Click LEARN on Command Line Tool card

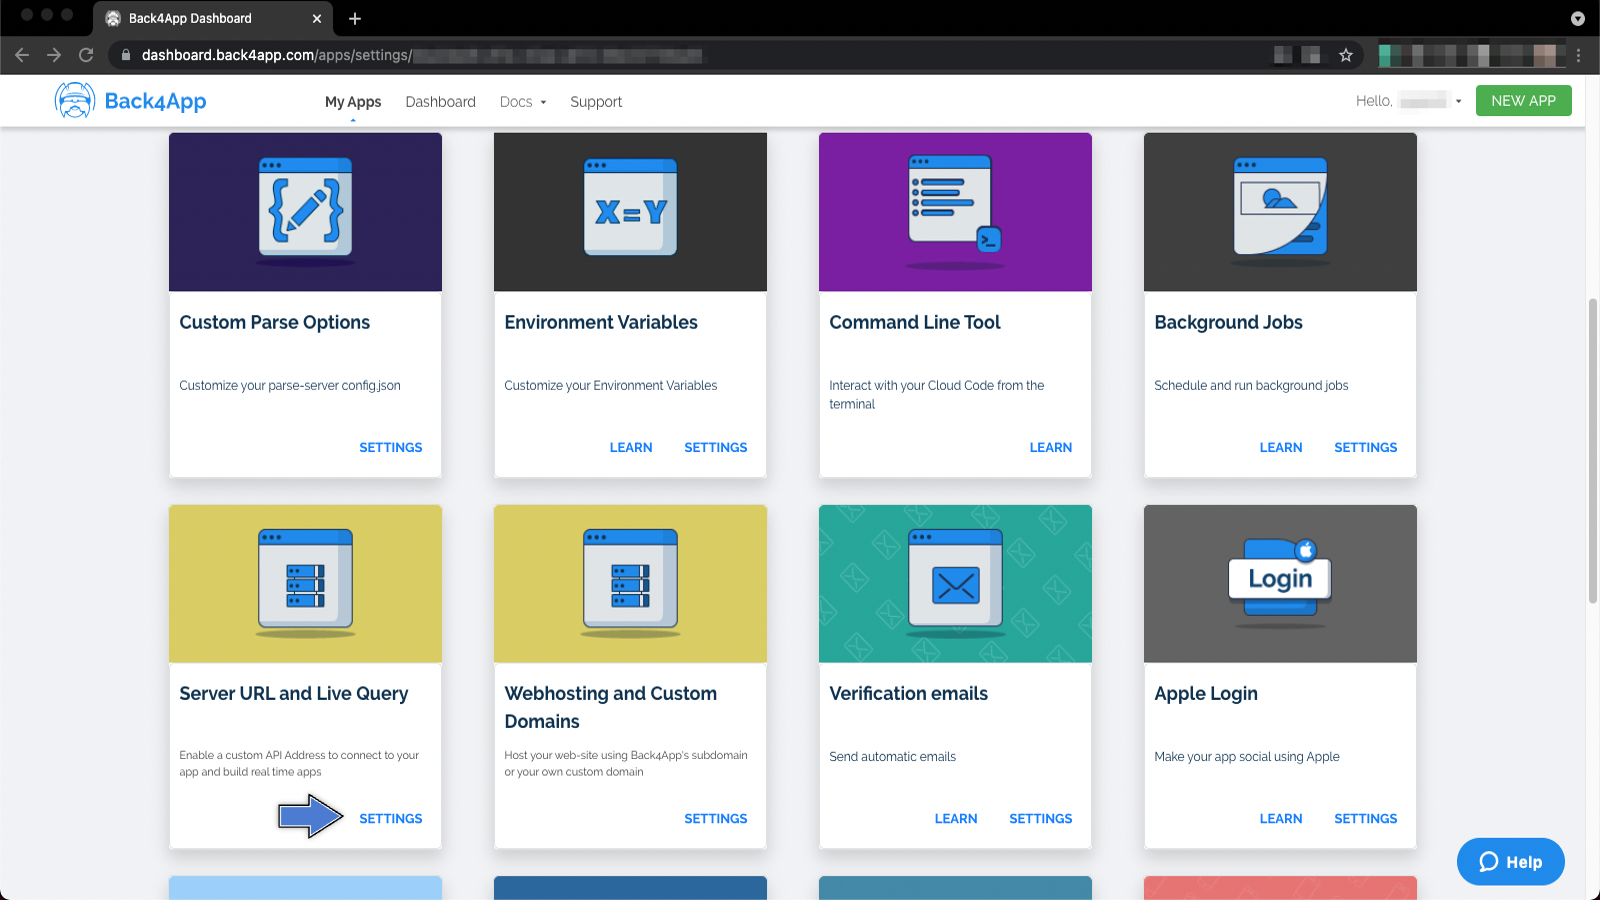[x=1051, y=447]
